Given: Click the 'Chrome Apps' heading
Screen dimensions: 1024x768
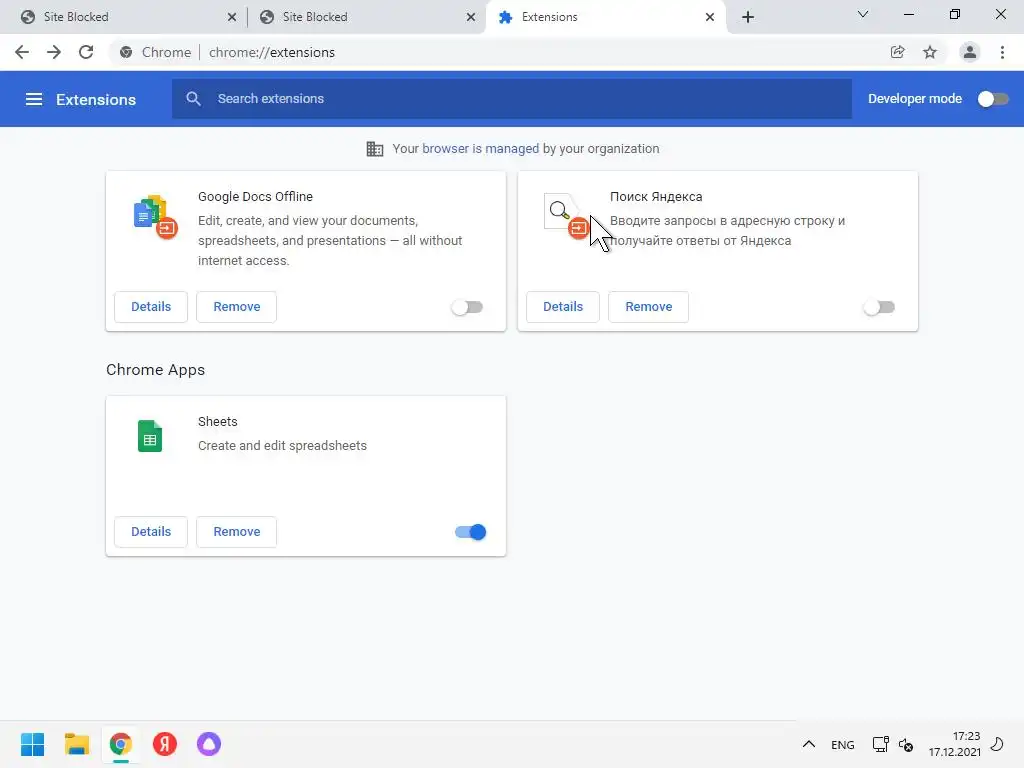Looking at the screenshot, I should 155,370.
